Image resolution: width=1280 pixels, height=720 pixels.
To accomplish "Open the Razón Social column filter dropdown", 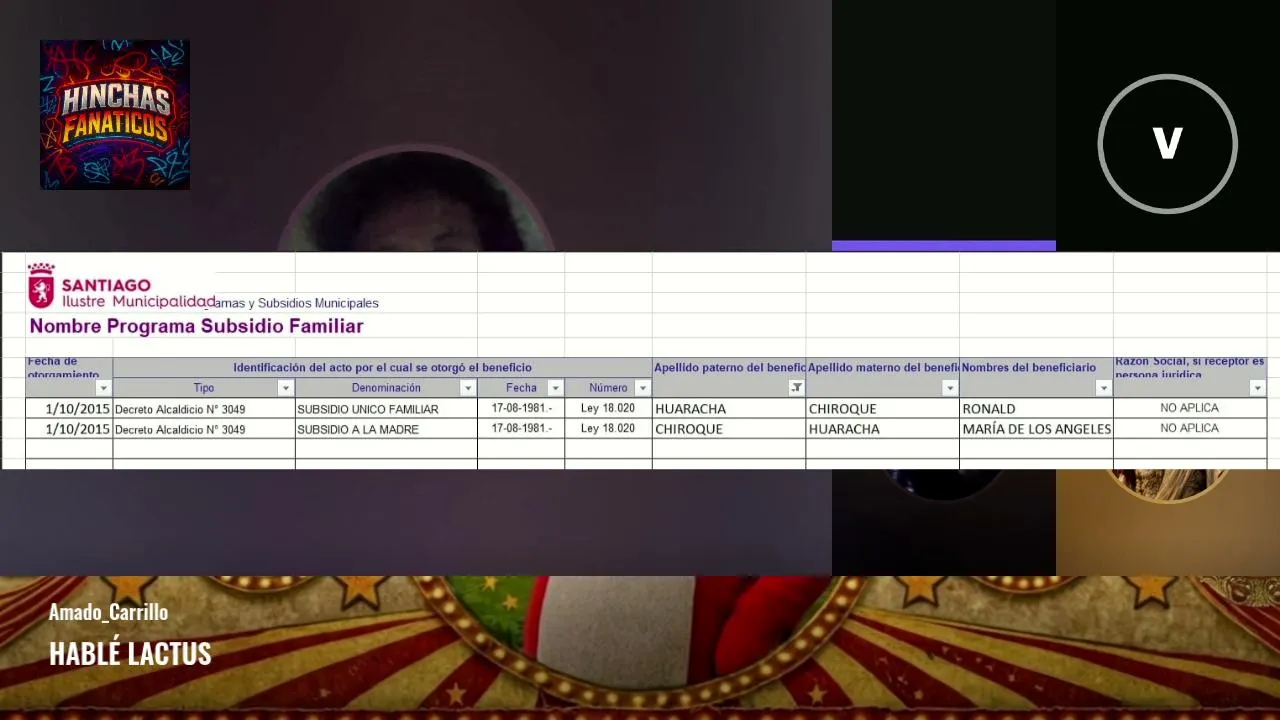I will coord(1258,388).
